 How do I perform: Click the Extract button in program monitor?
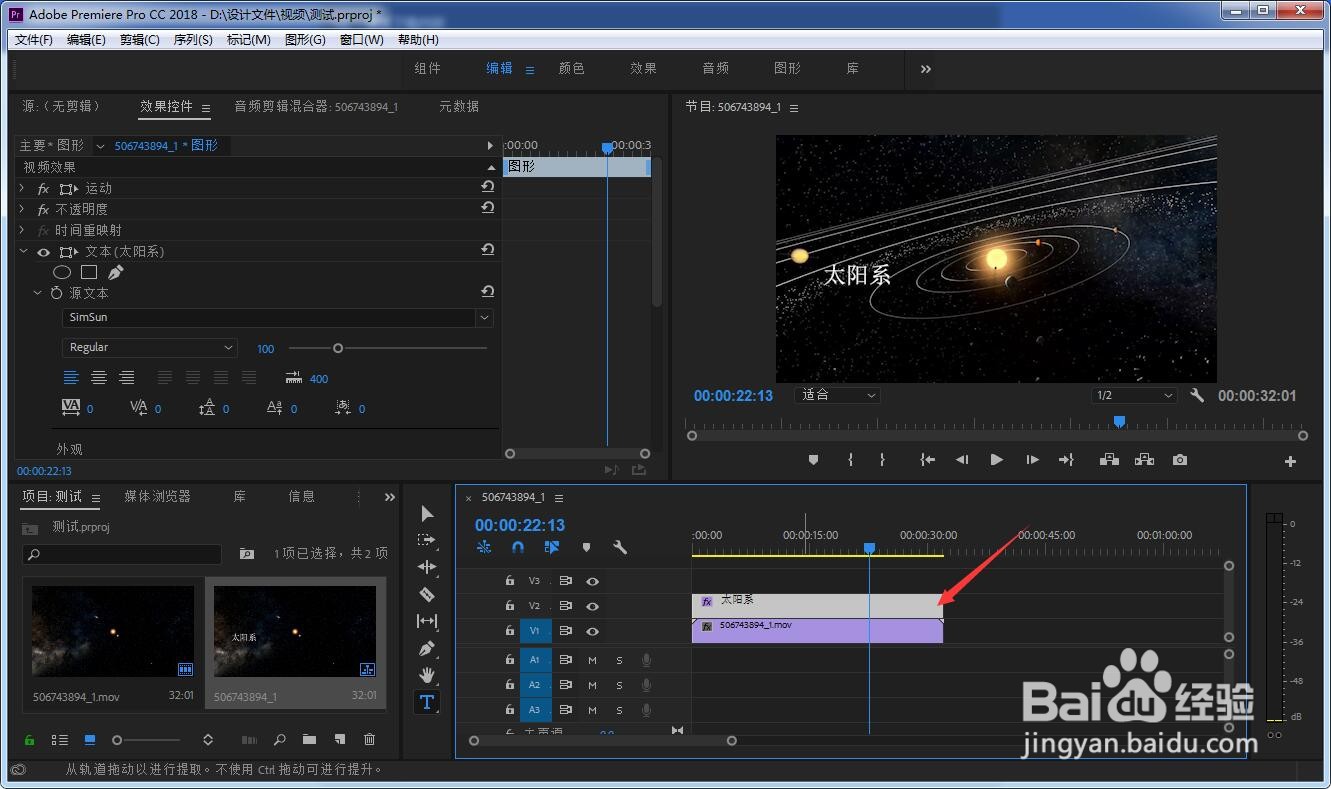[x=1145, y=460]
